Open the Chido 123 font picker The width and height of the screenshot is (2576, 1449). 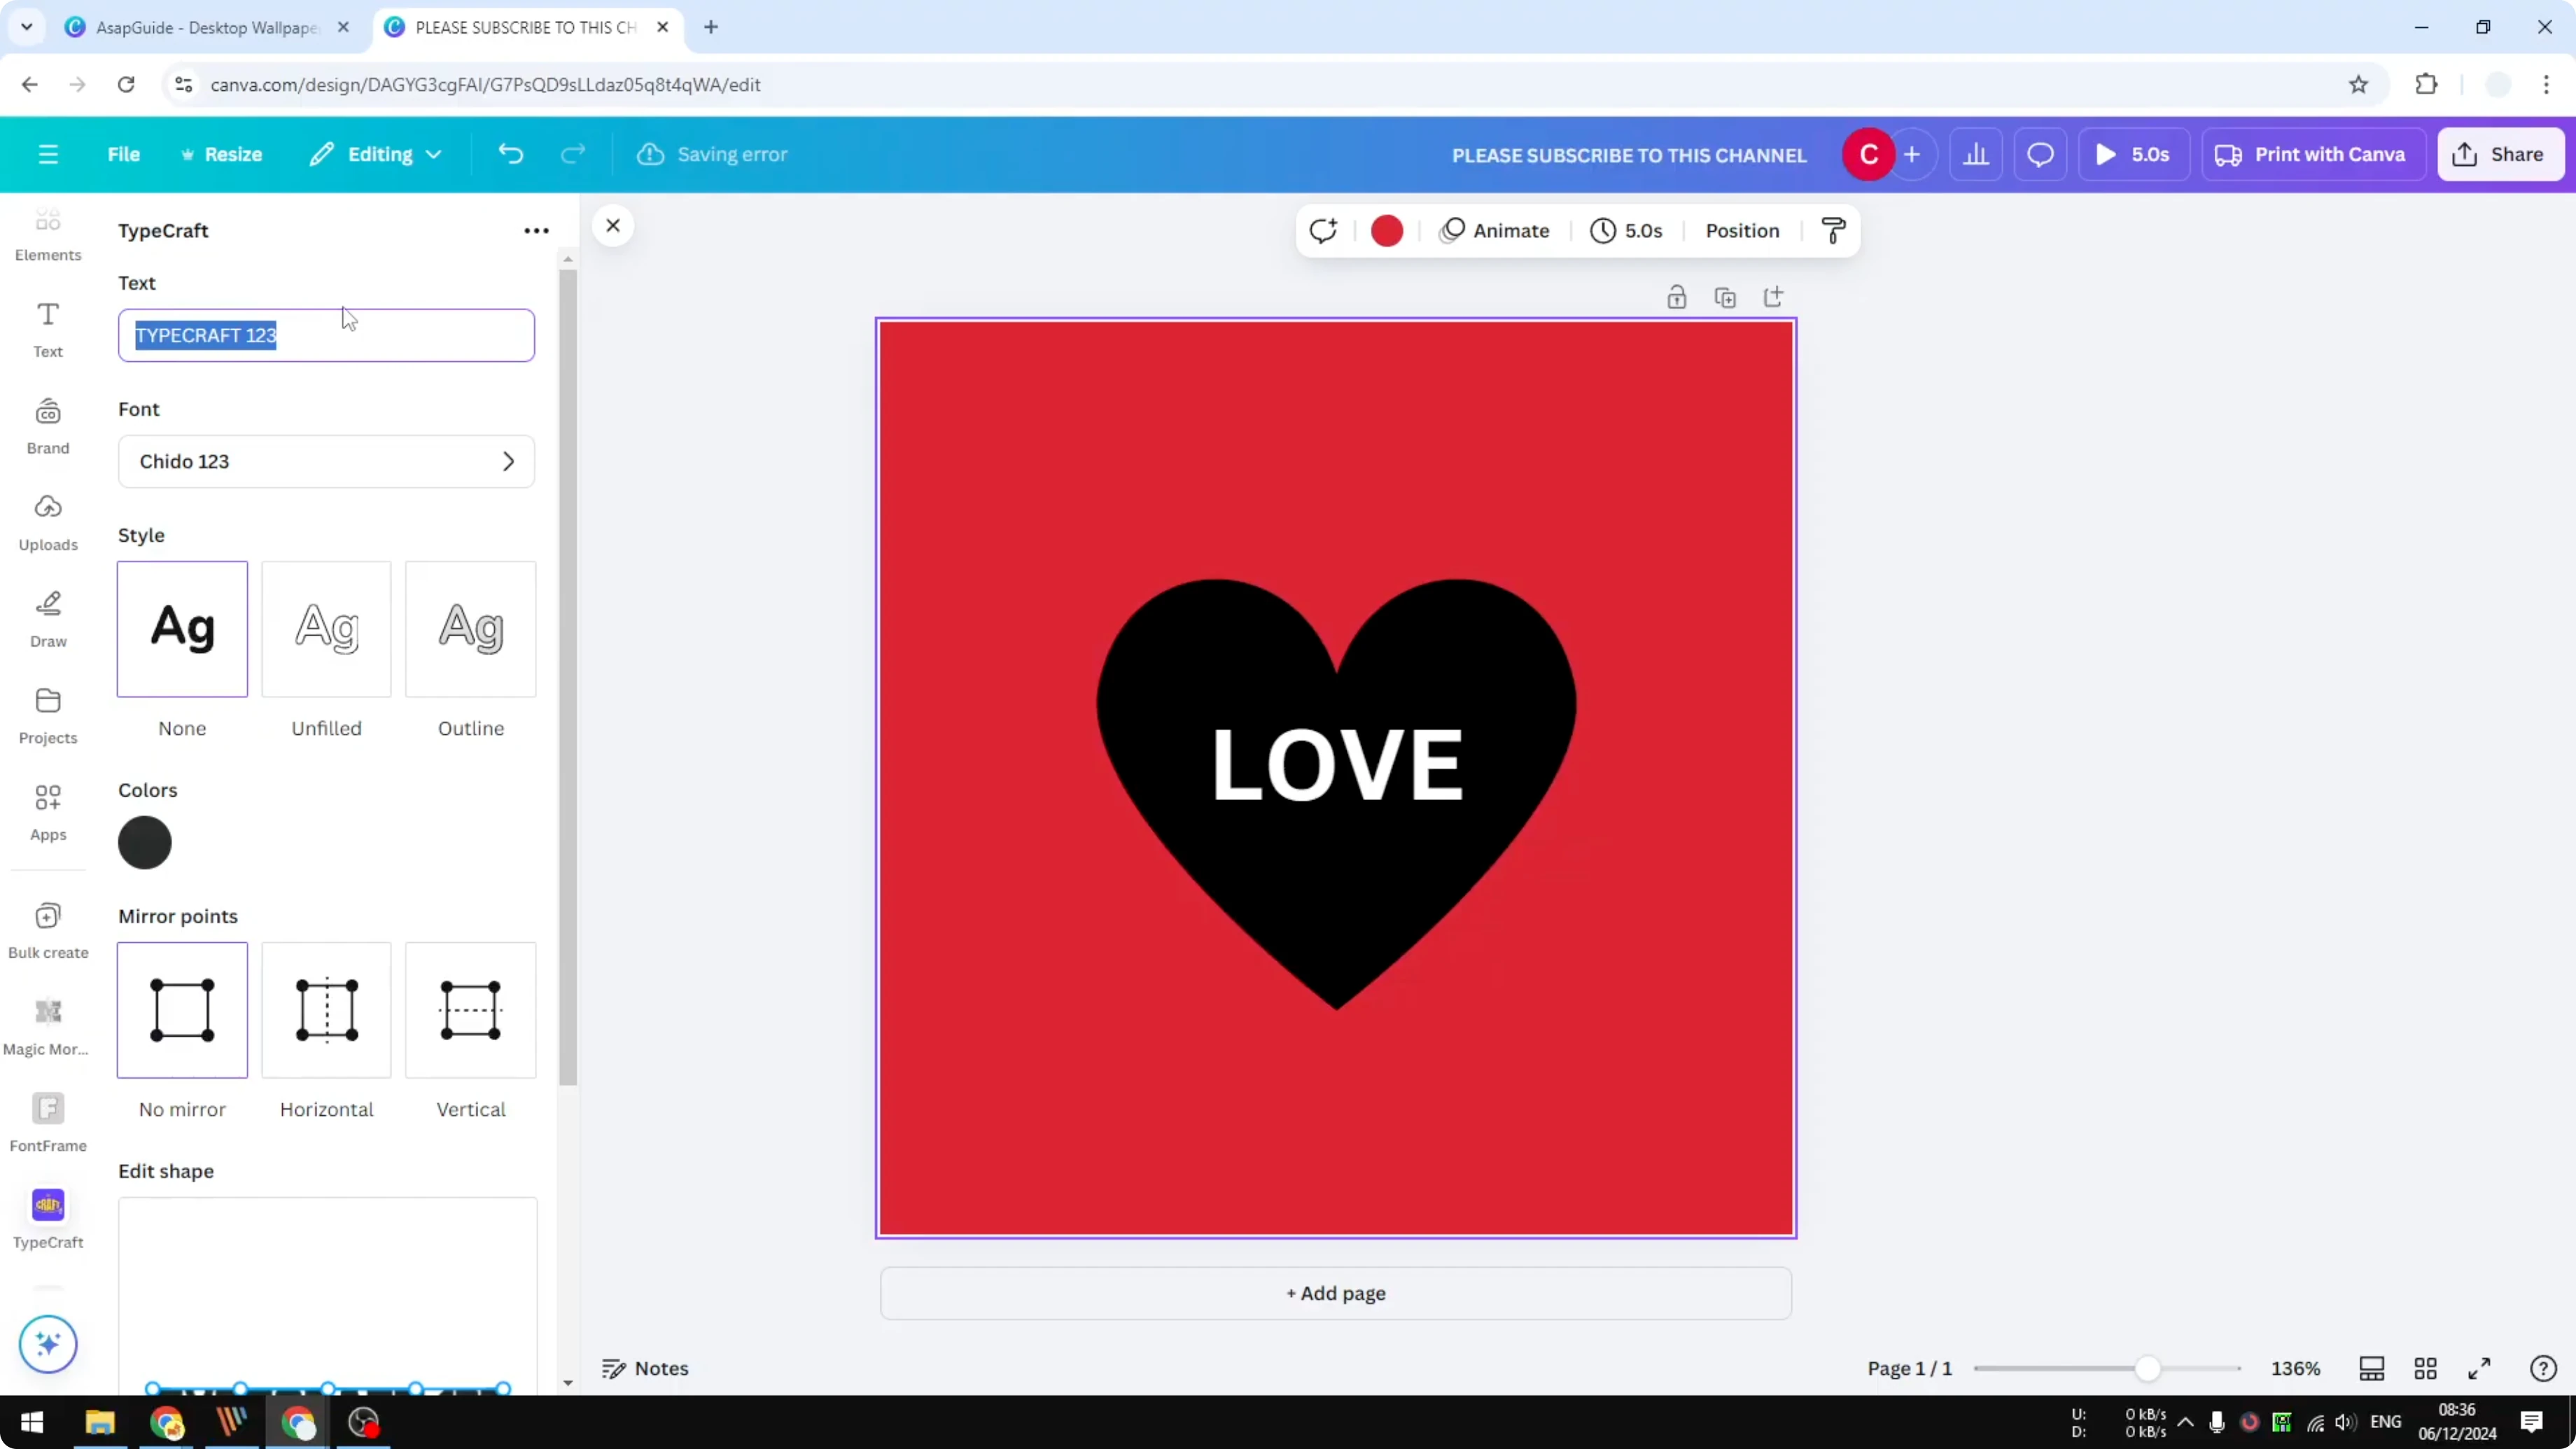click(x=326, y=461)
